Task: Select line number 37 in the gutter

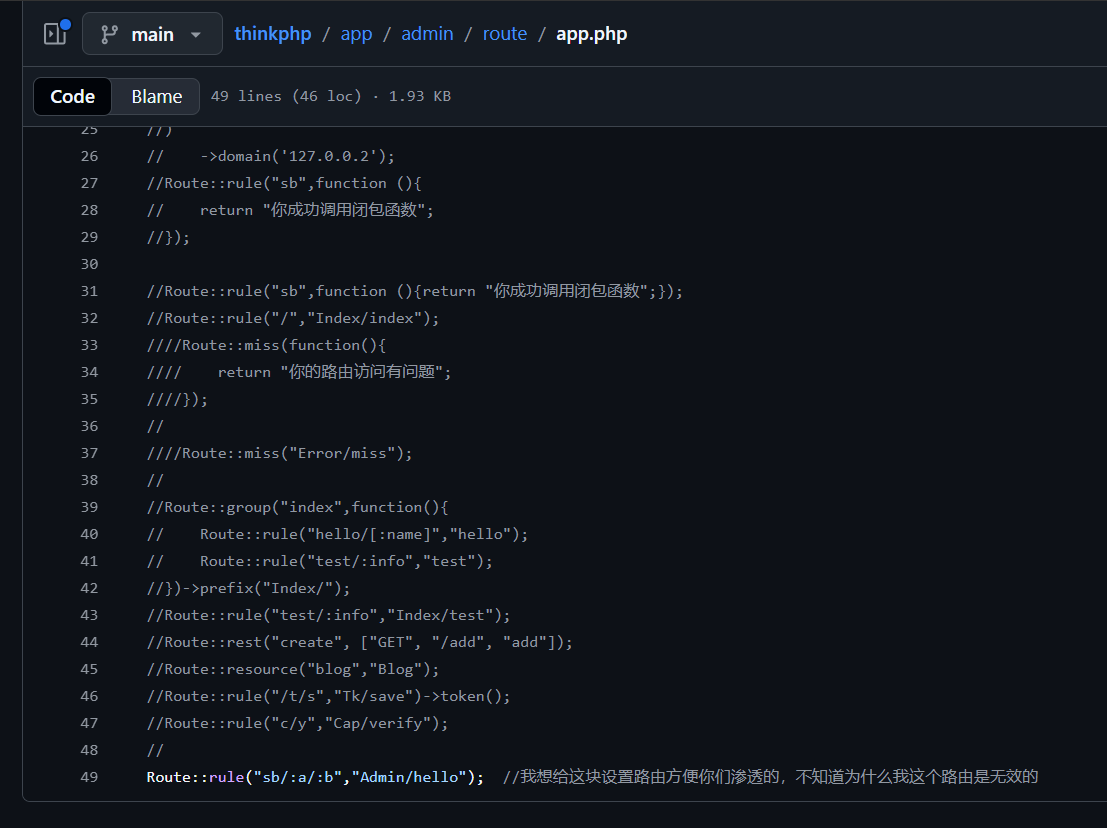Action: [89, 453]
